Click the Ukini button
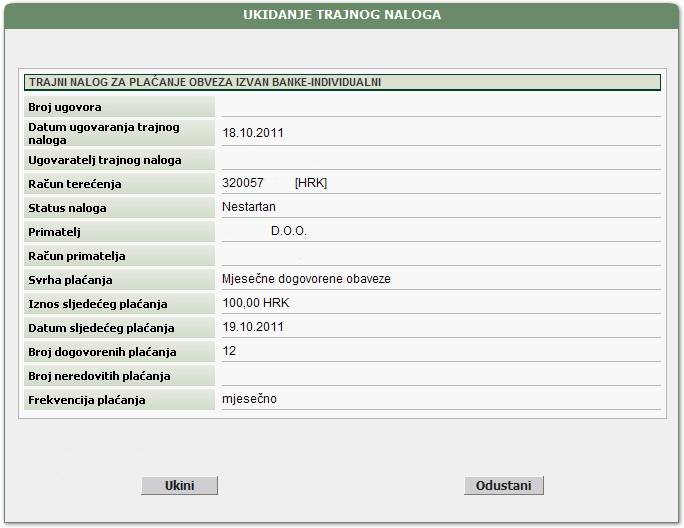 pyautogui.click(x=179, y=485)
